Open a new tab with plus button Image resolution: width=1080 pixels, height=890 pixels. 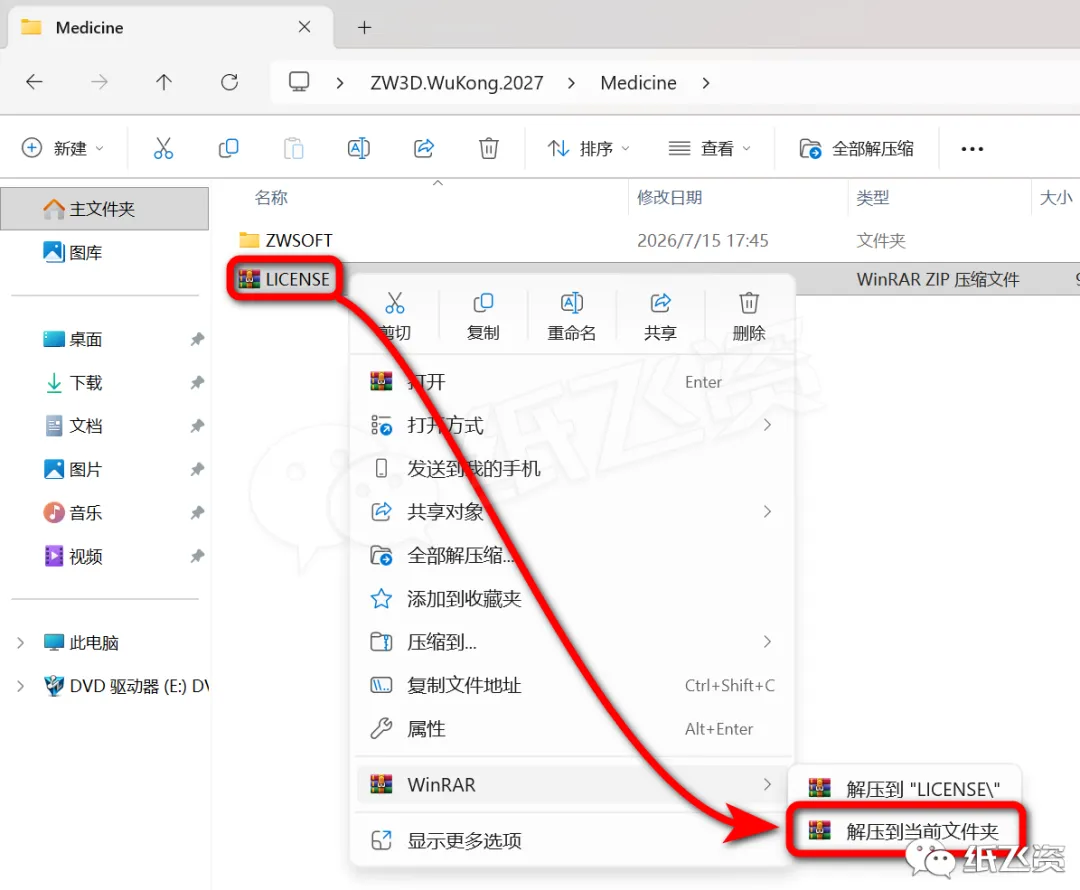click(x=364, y=28)
